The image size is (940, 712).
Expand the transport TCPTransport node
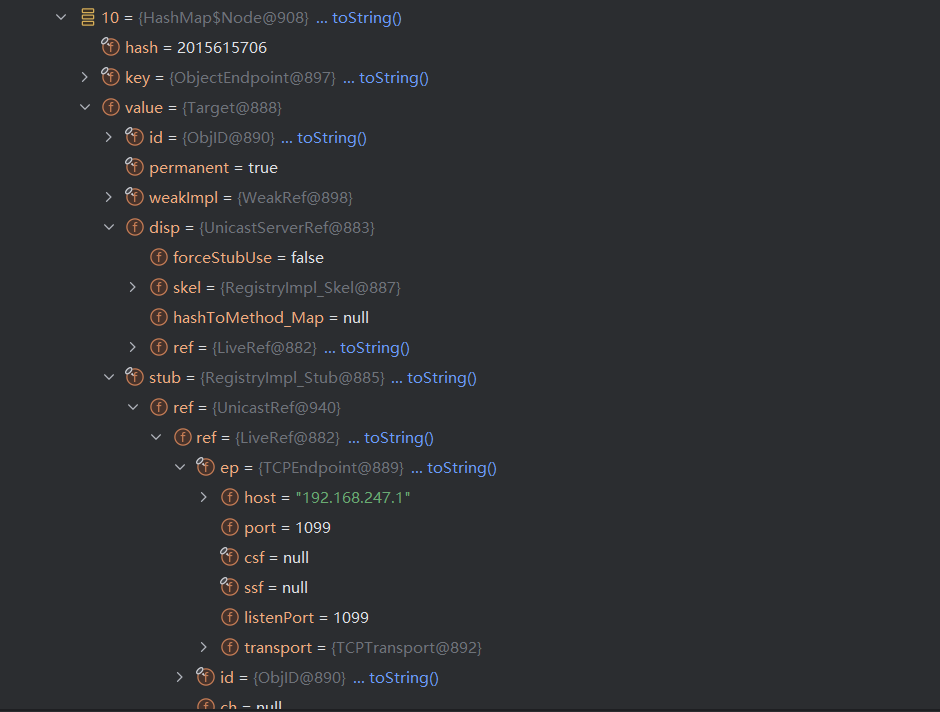click(x=204, y=648)
